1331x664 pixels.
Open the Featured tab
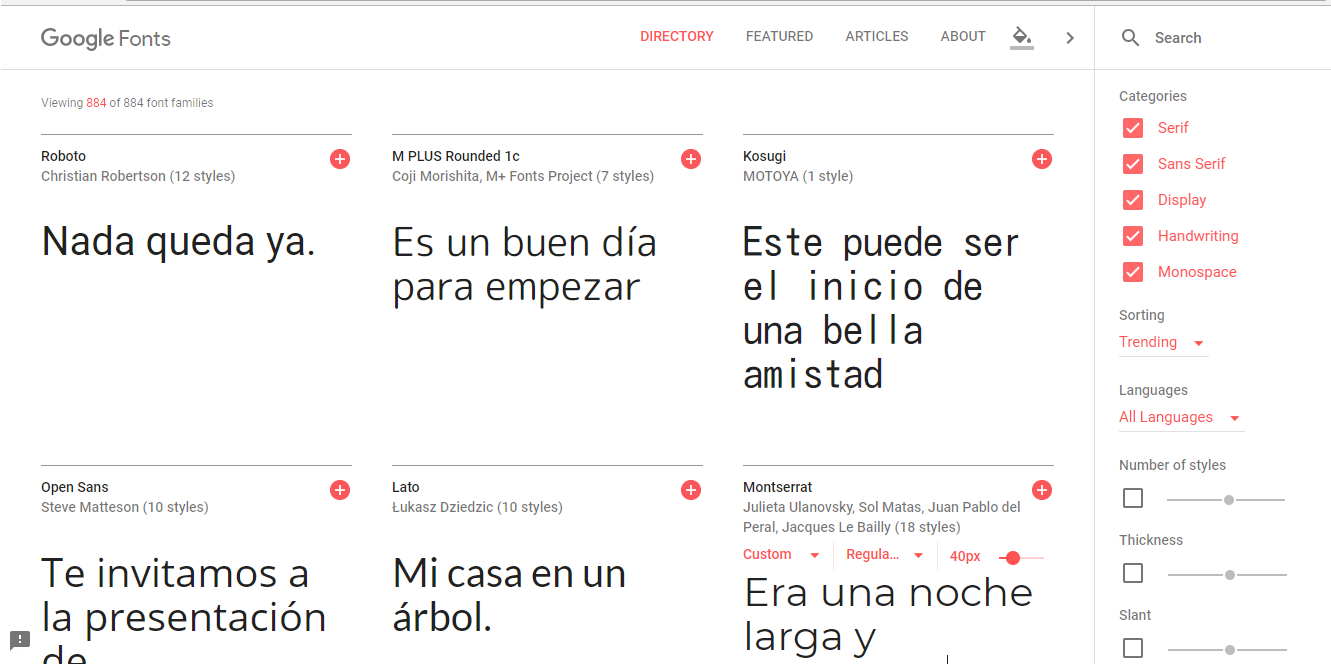pyautogui.click(x=779, y=36)
